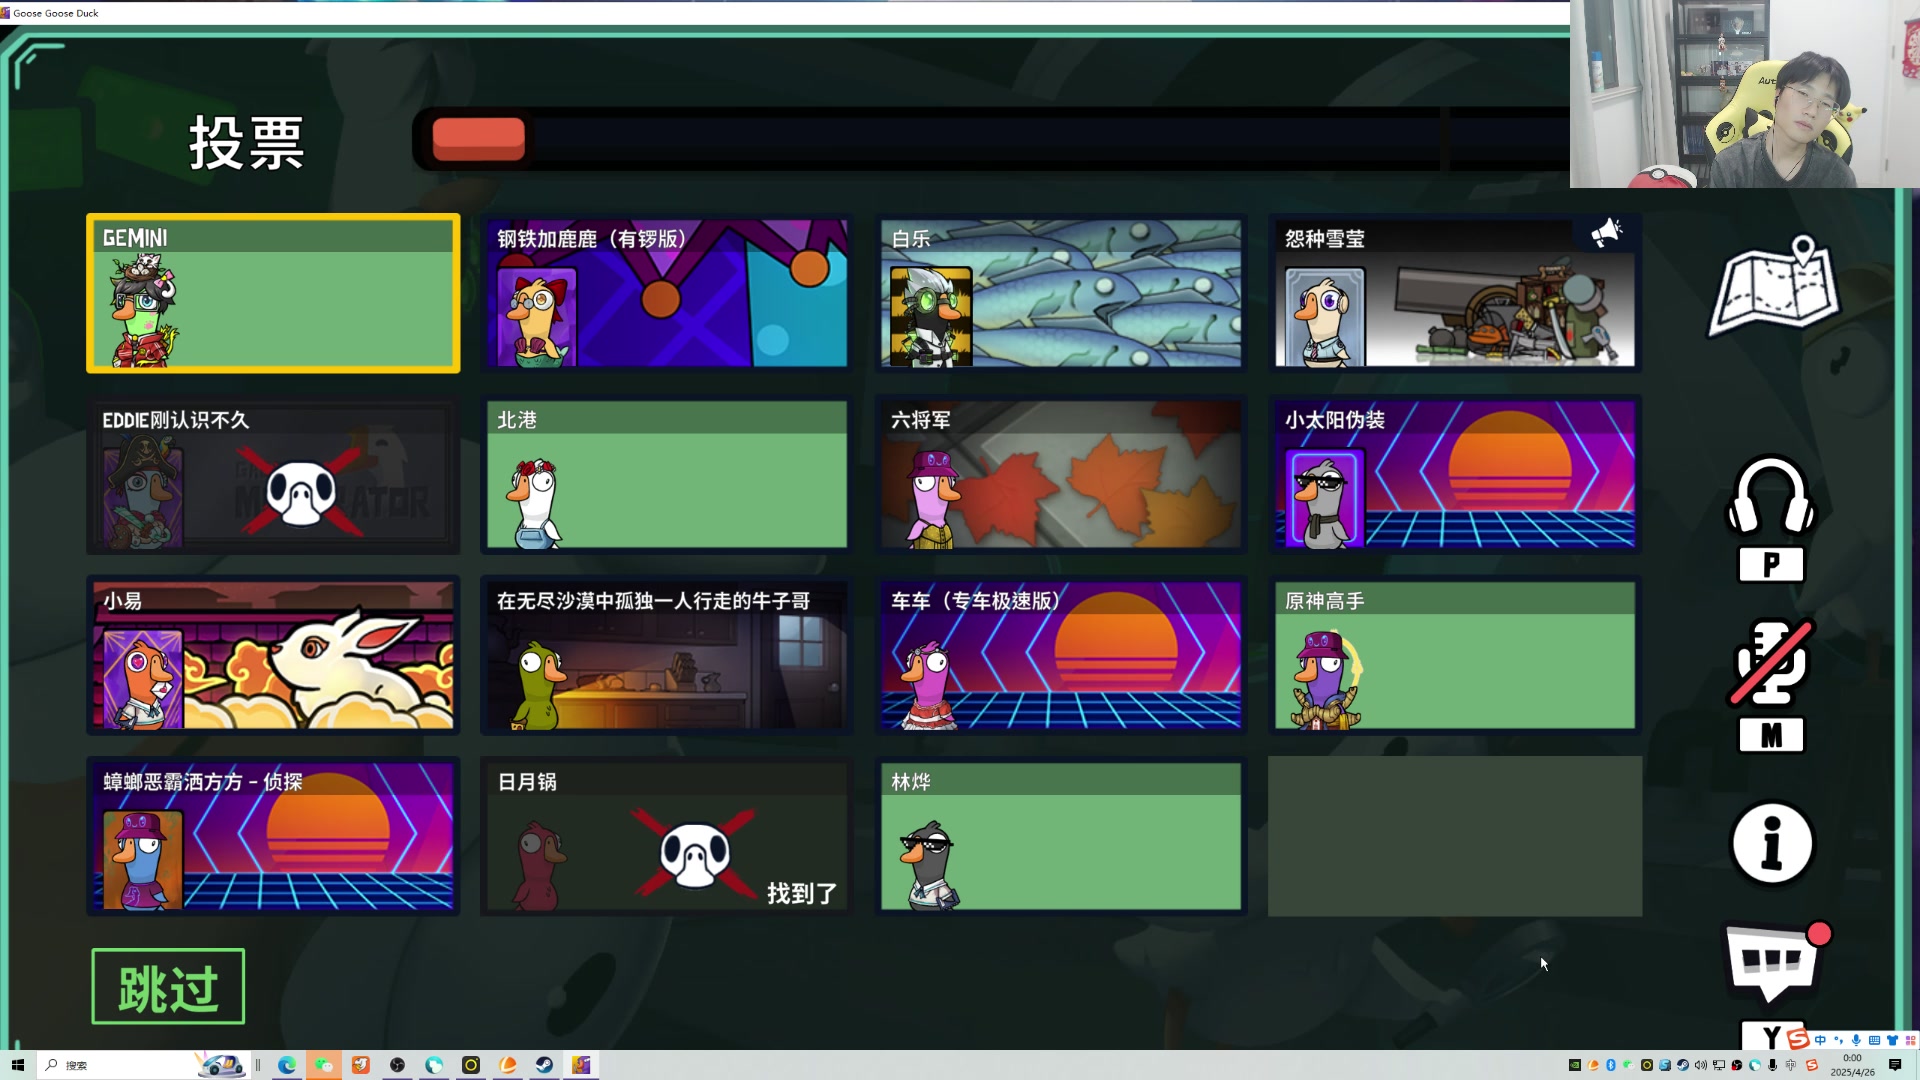Viewport: 1920px width, 1080px height.
Task: Open OBS Studio from the taskbar
Action: (397, 1065)
